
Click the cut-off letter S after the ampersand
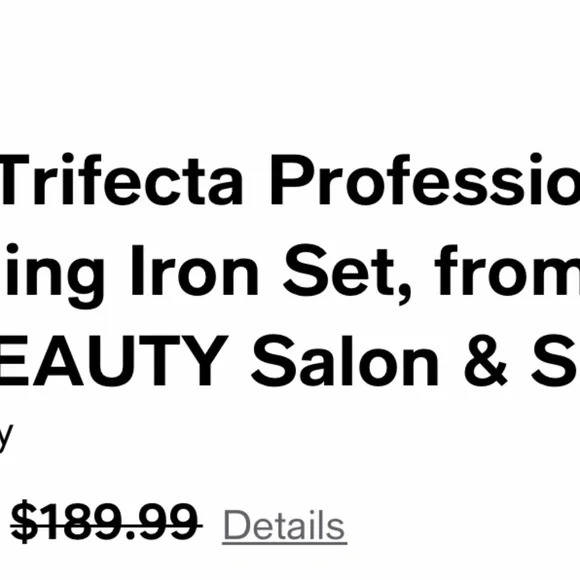(x=556, y=360)
